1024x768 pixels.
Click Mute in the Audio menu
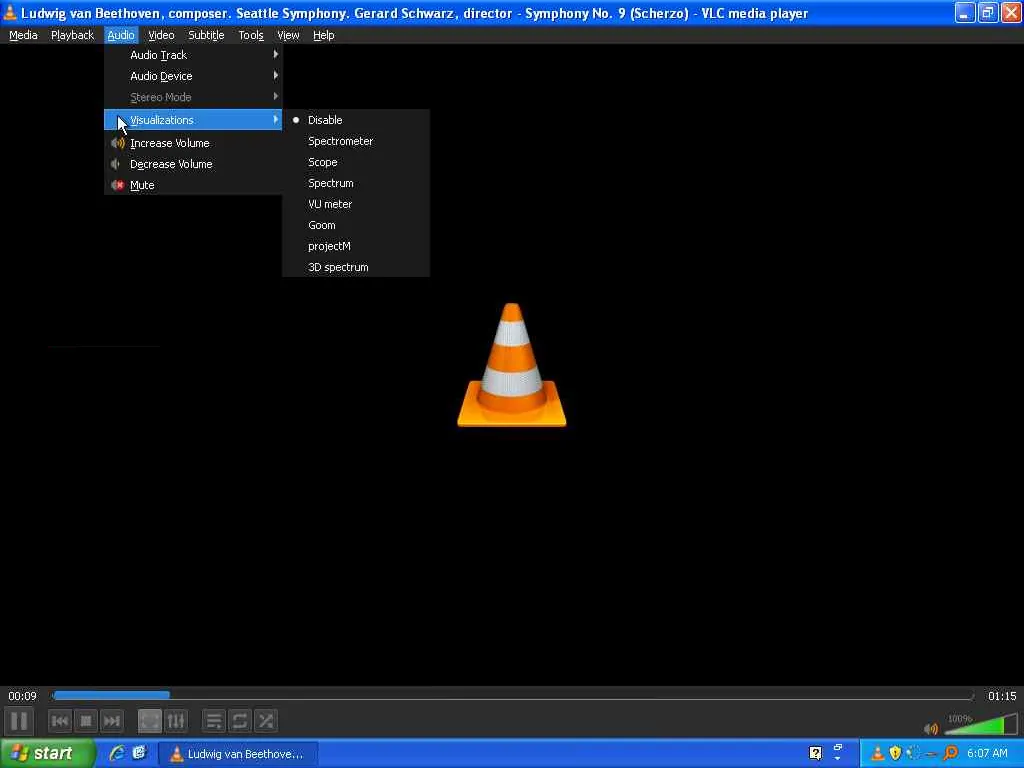193,185
